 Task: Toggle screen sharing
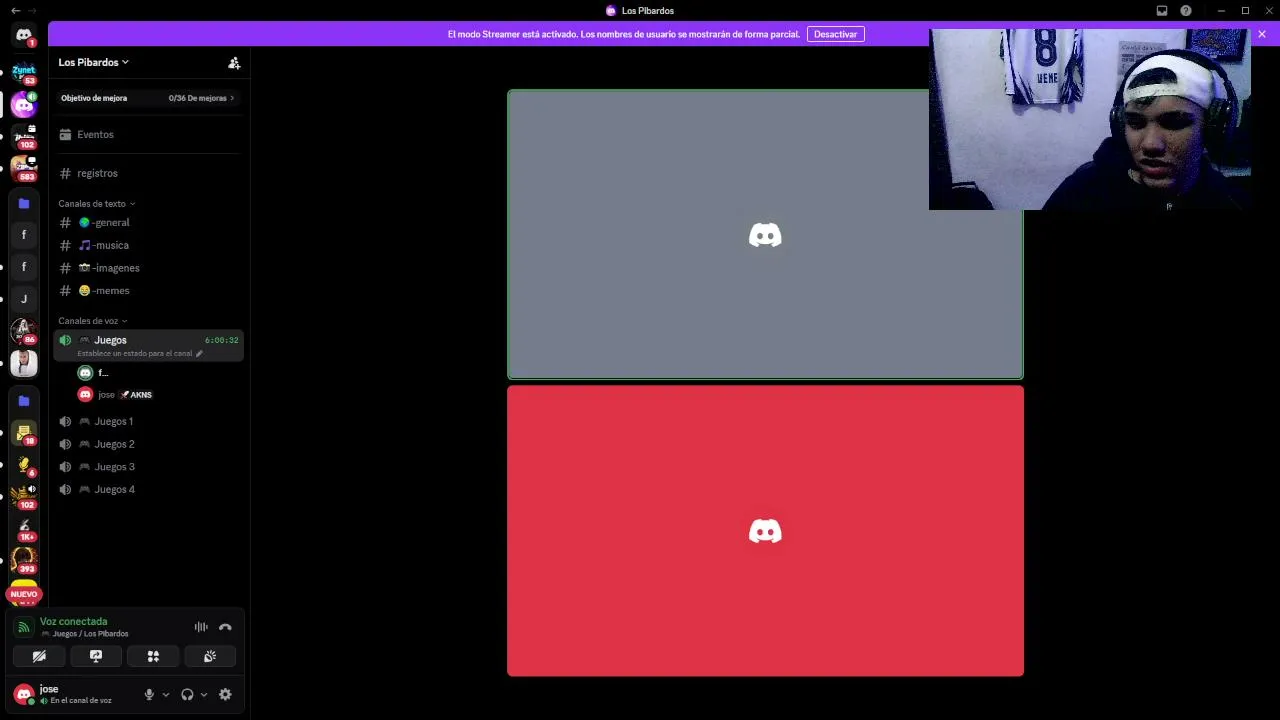(x=96, y=656)
